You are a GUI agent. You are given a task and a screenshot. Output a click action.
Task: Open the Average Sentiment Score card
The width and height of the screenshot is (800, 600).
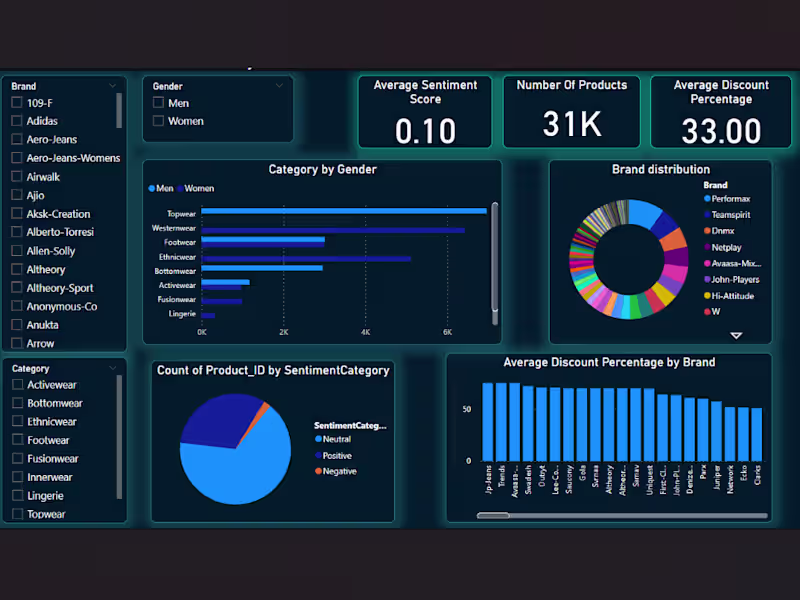[x=425, y=112]
